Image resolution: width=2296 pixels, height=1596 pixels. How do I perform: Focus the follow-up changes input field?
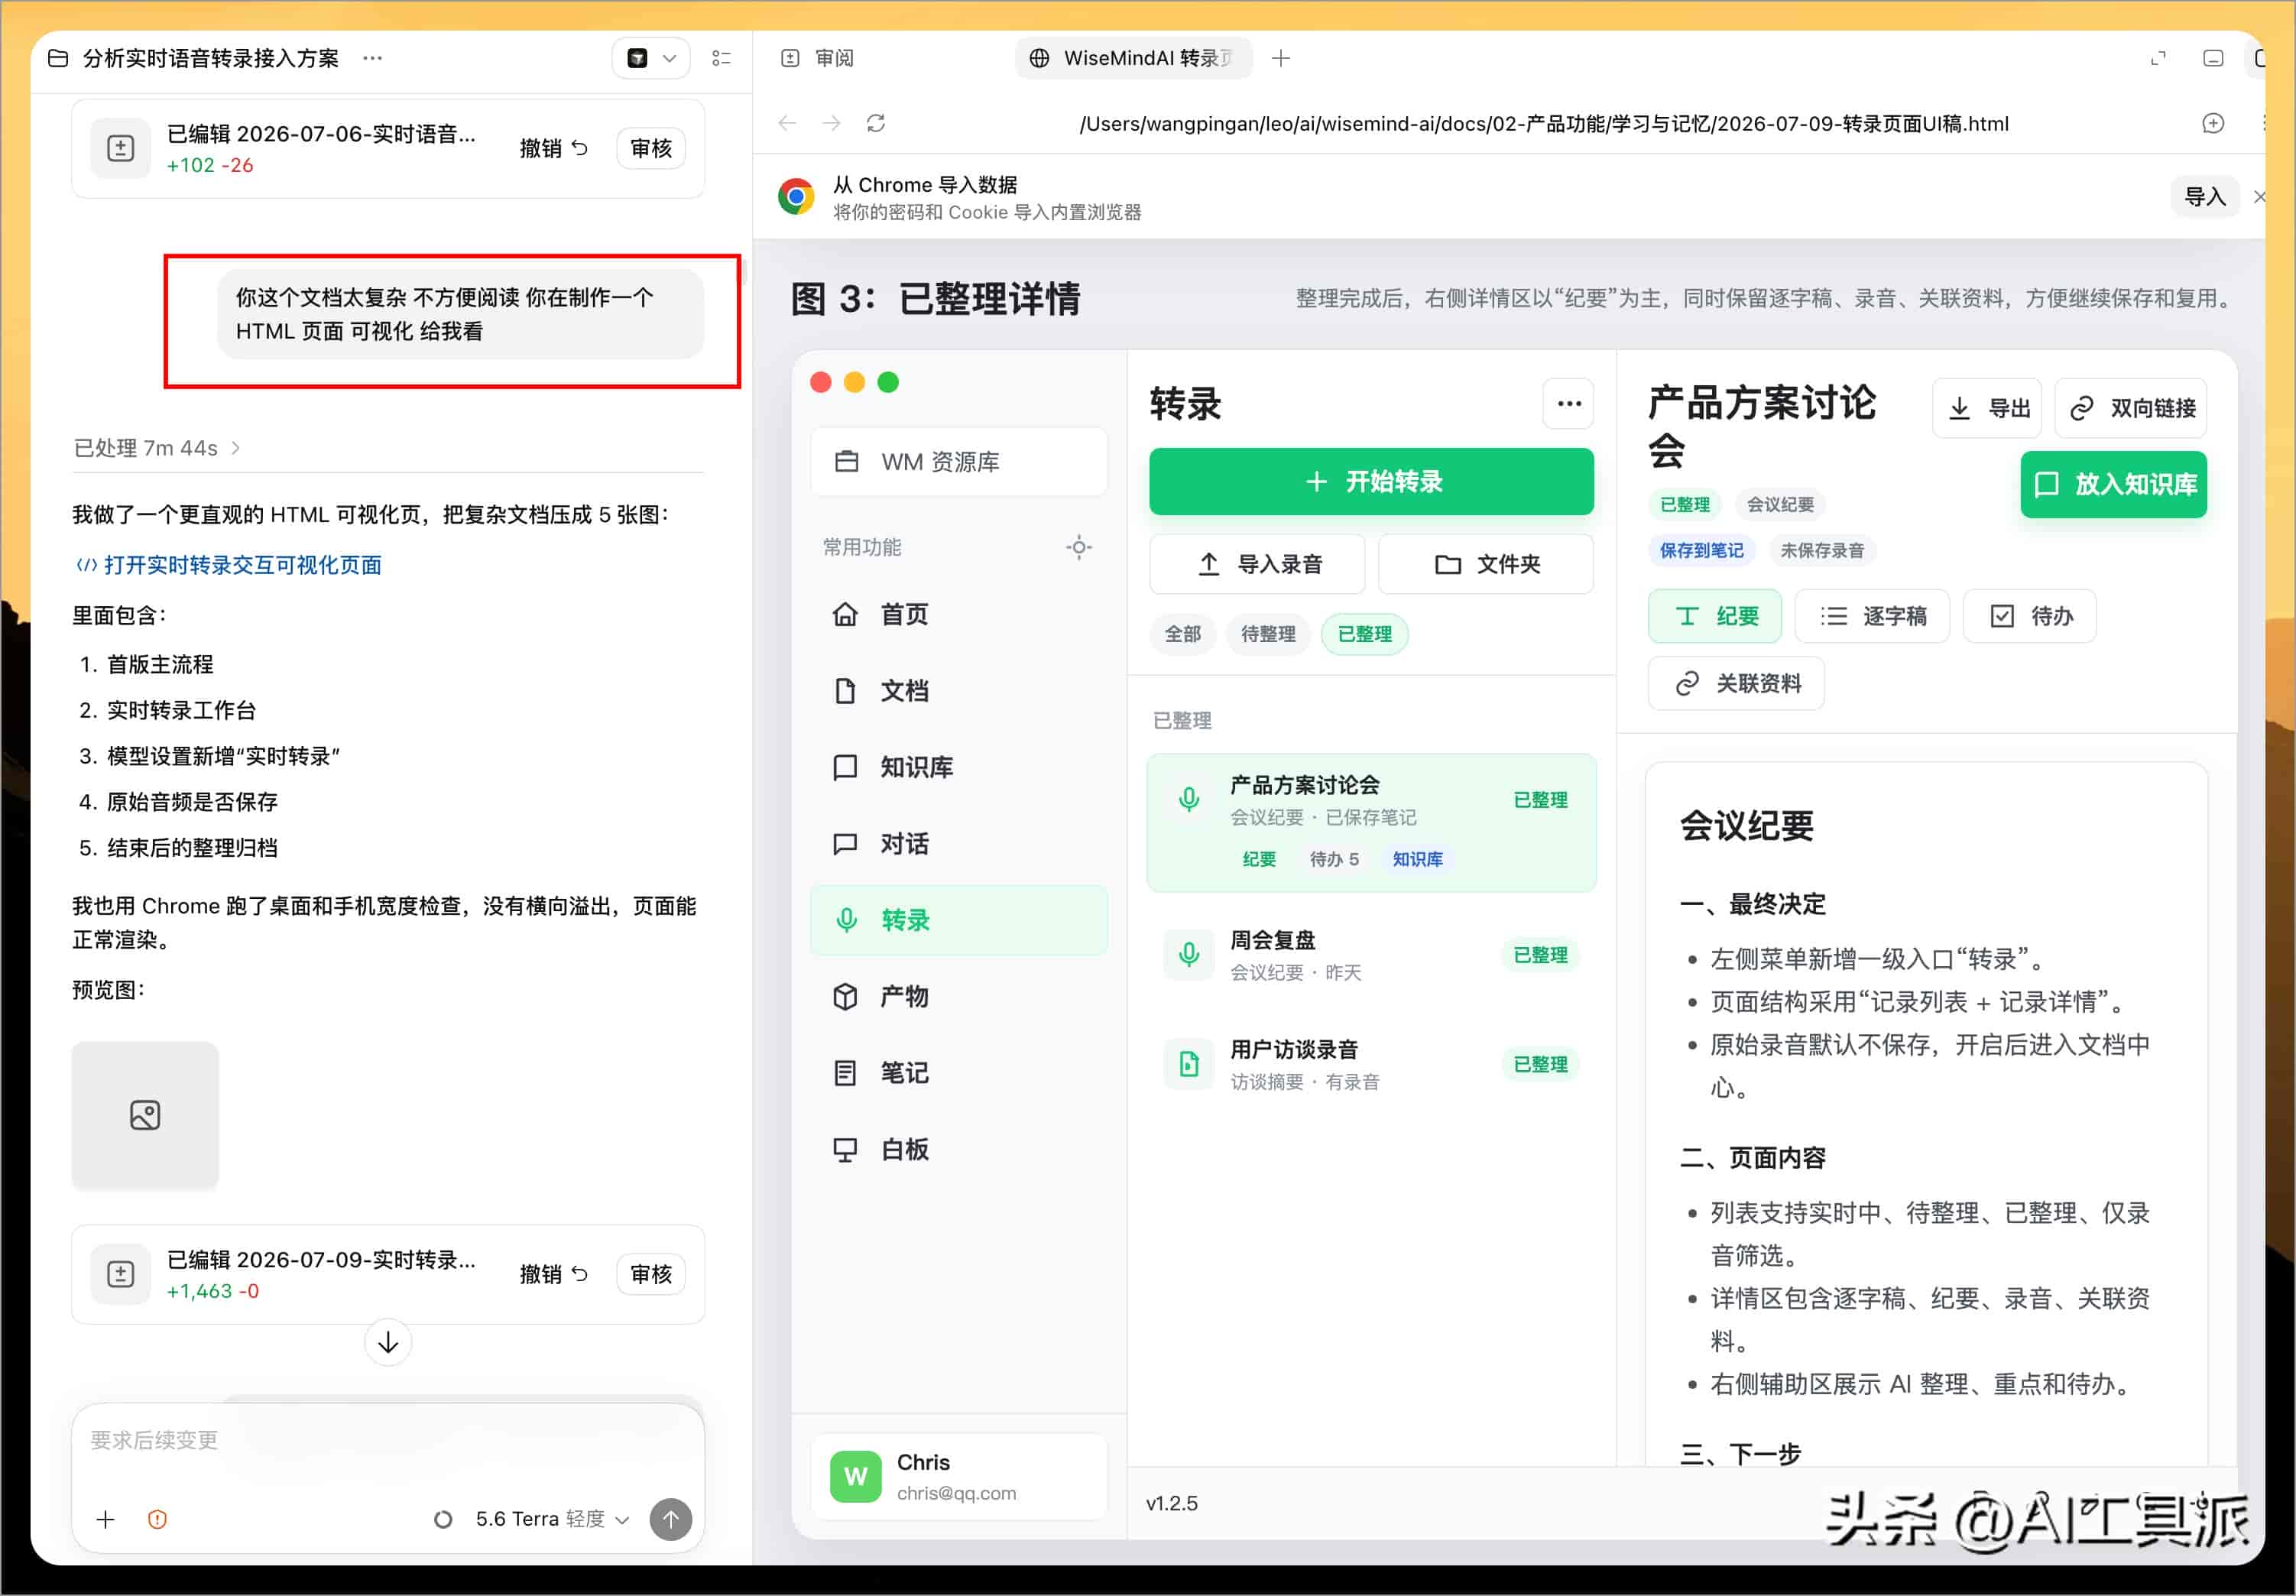click(x=388, y=1440)
